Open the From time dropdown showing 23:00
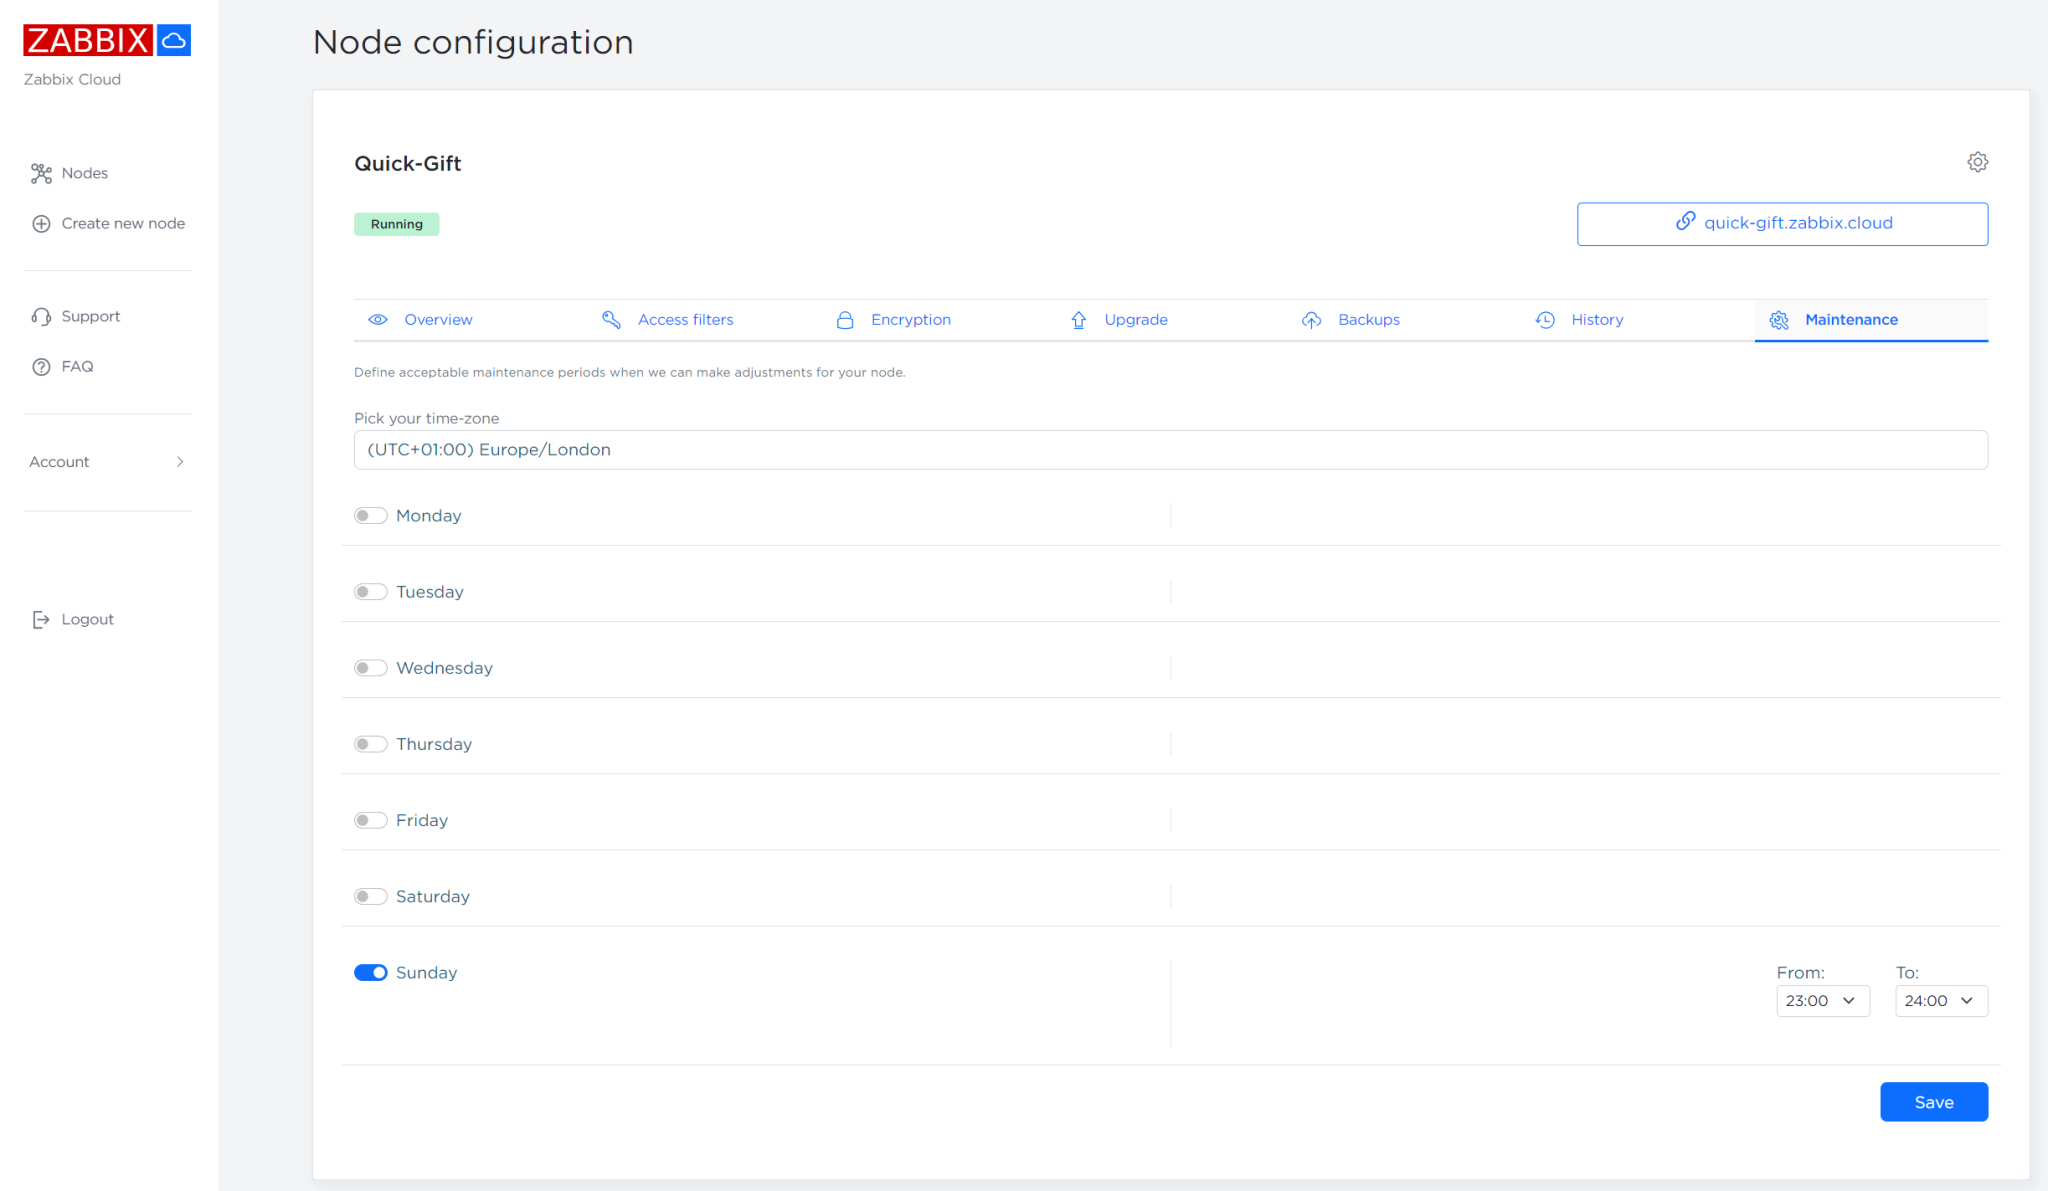This screenshot has height=1191, width=2048. [x=1822, y=1000]
